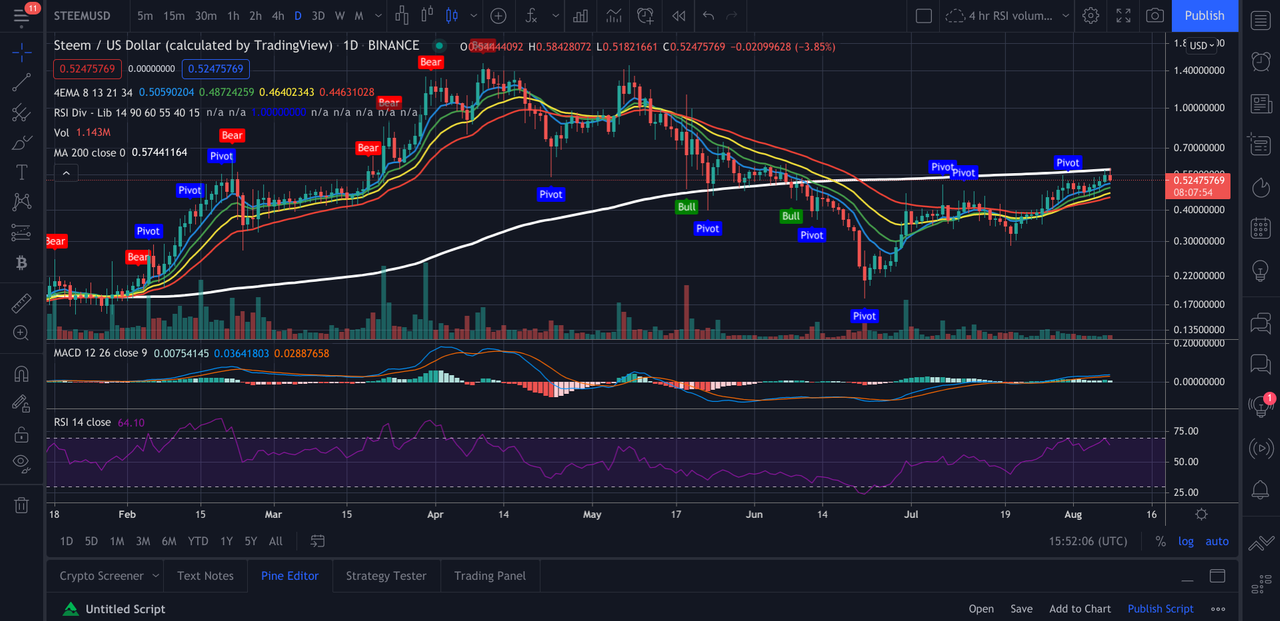1280x621 pixels.
Task: Open the select layout square button
Action: 923,15
